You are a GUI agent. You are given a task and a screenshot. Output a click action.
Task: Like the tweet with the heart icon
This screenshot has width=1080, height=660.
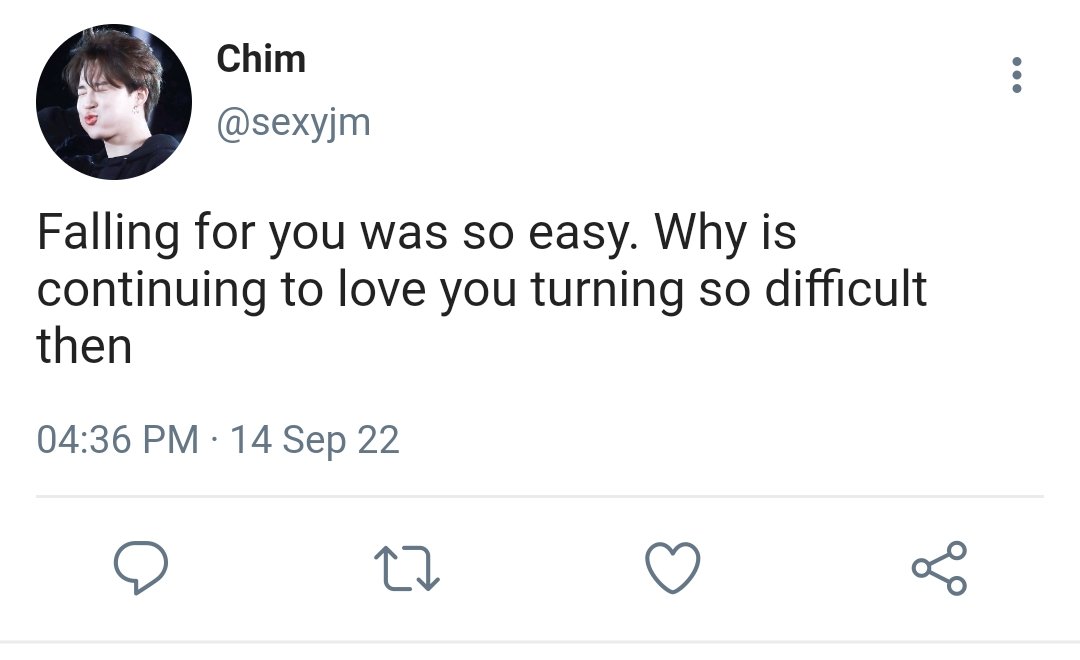click(673, 568)
